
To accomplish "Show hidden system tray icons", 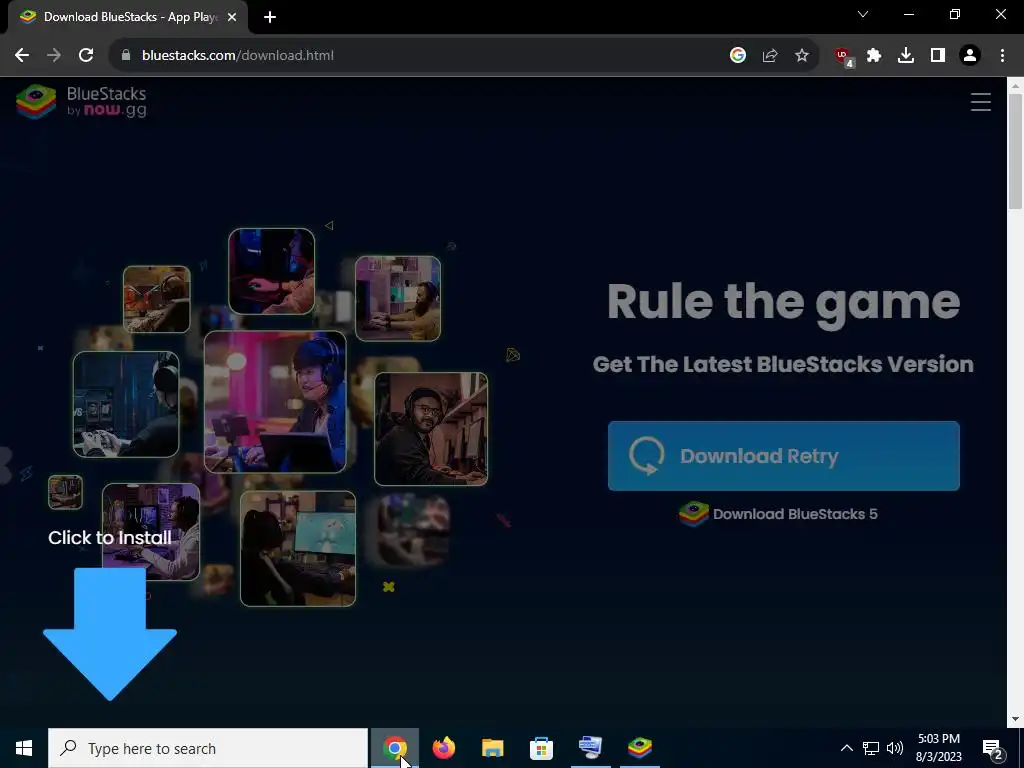I will coord(846,748).
